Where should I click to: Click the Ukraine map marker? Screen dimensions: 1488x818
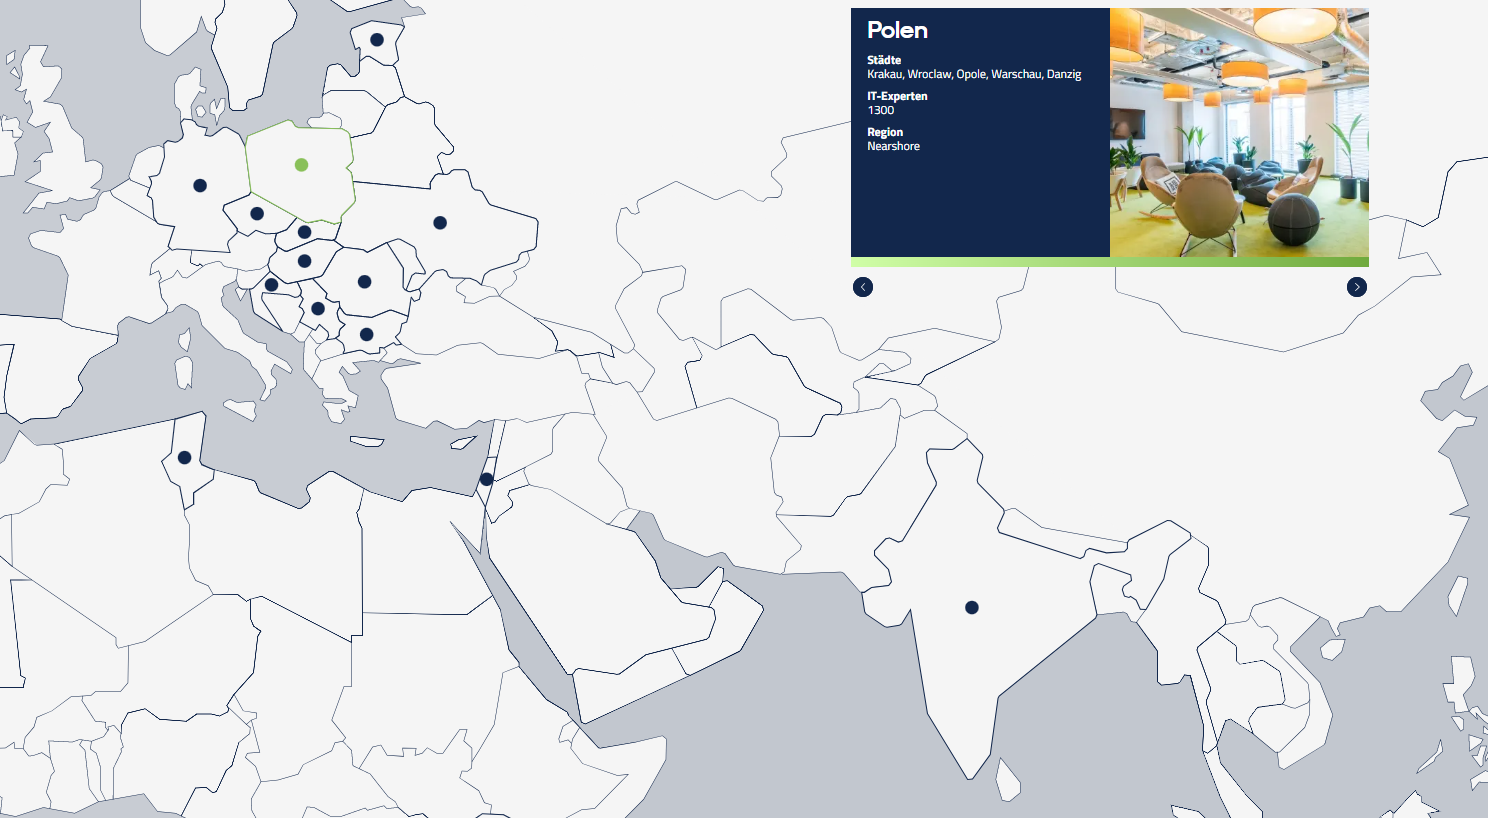[x=440, y=223]
